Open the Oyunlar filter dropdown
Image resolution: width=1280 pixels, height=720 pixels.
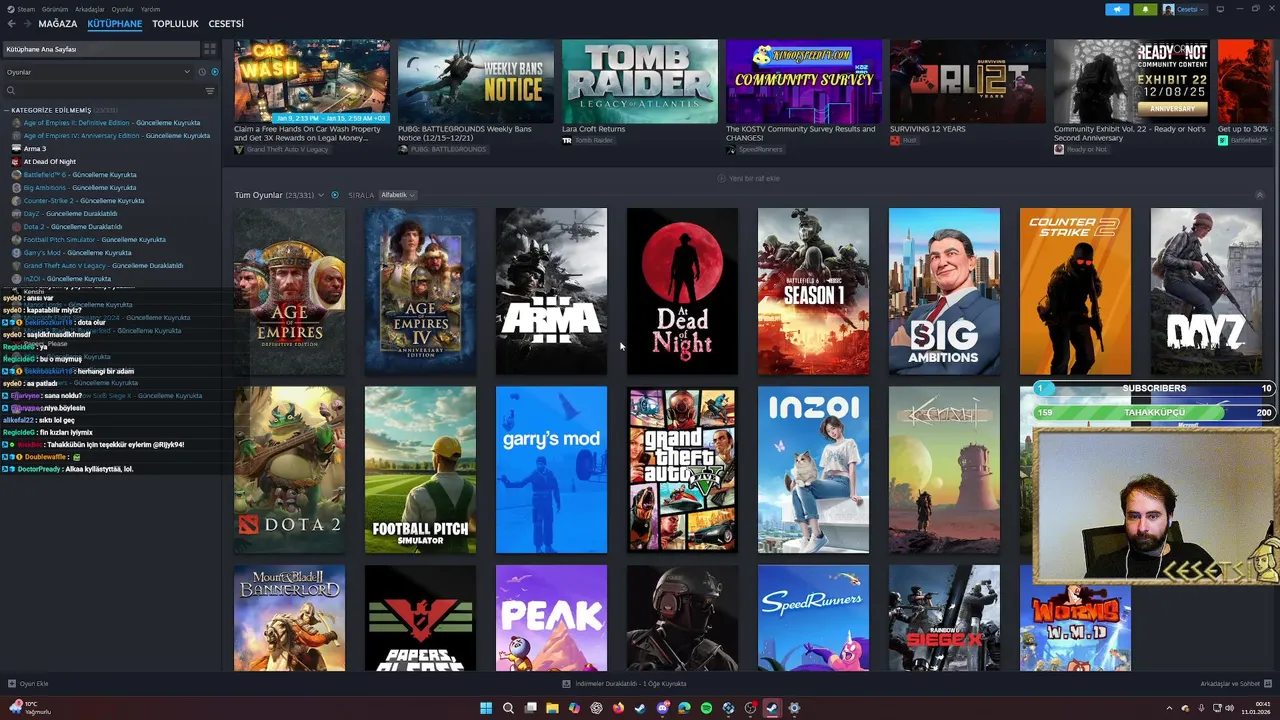pos(98,72)
